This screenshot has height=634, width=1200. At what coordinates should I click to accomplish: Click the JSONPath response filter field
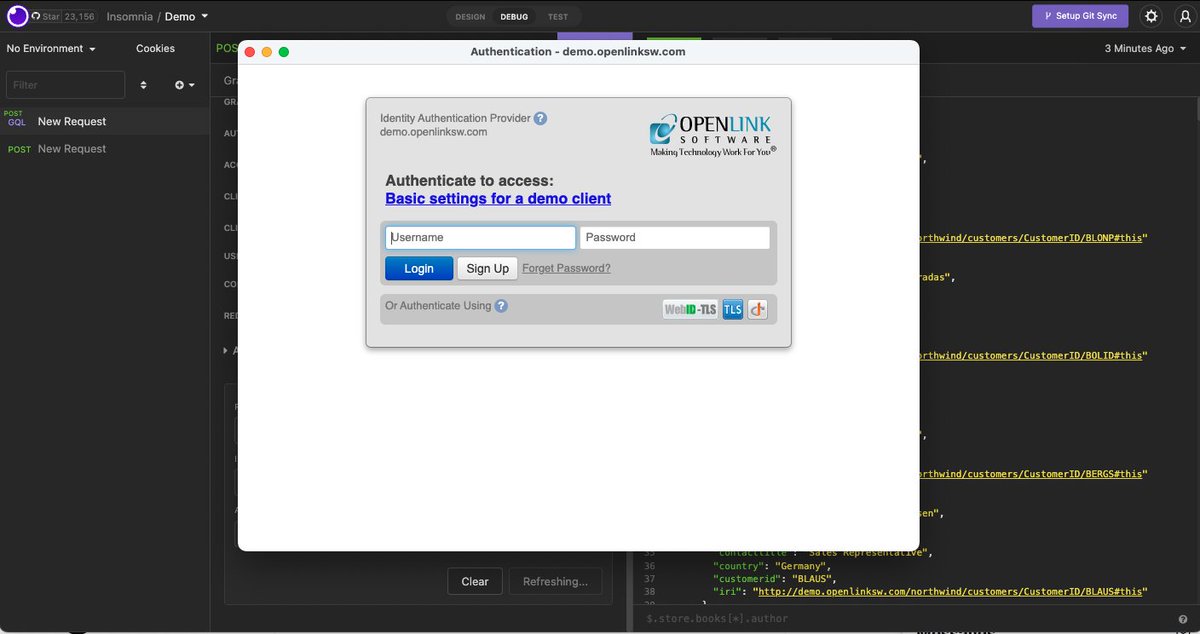pos(900,618)
